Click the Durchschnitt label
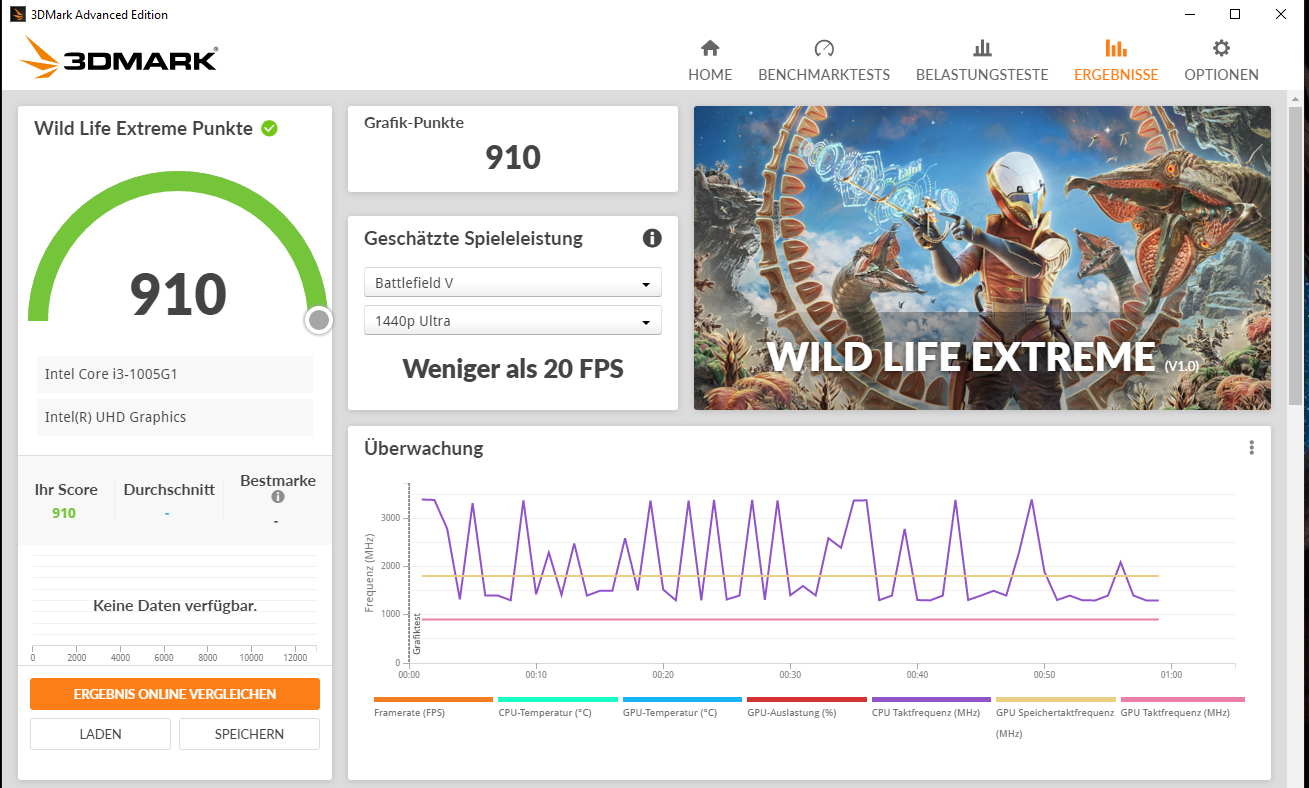Viewport: 1309px width, 788px height. (x=169, y=490)
